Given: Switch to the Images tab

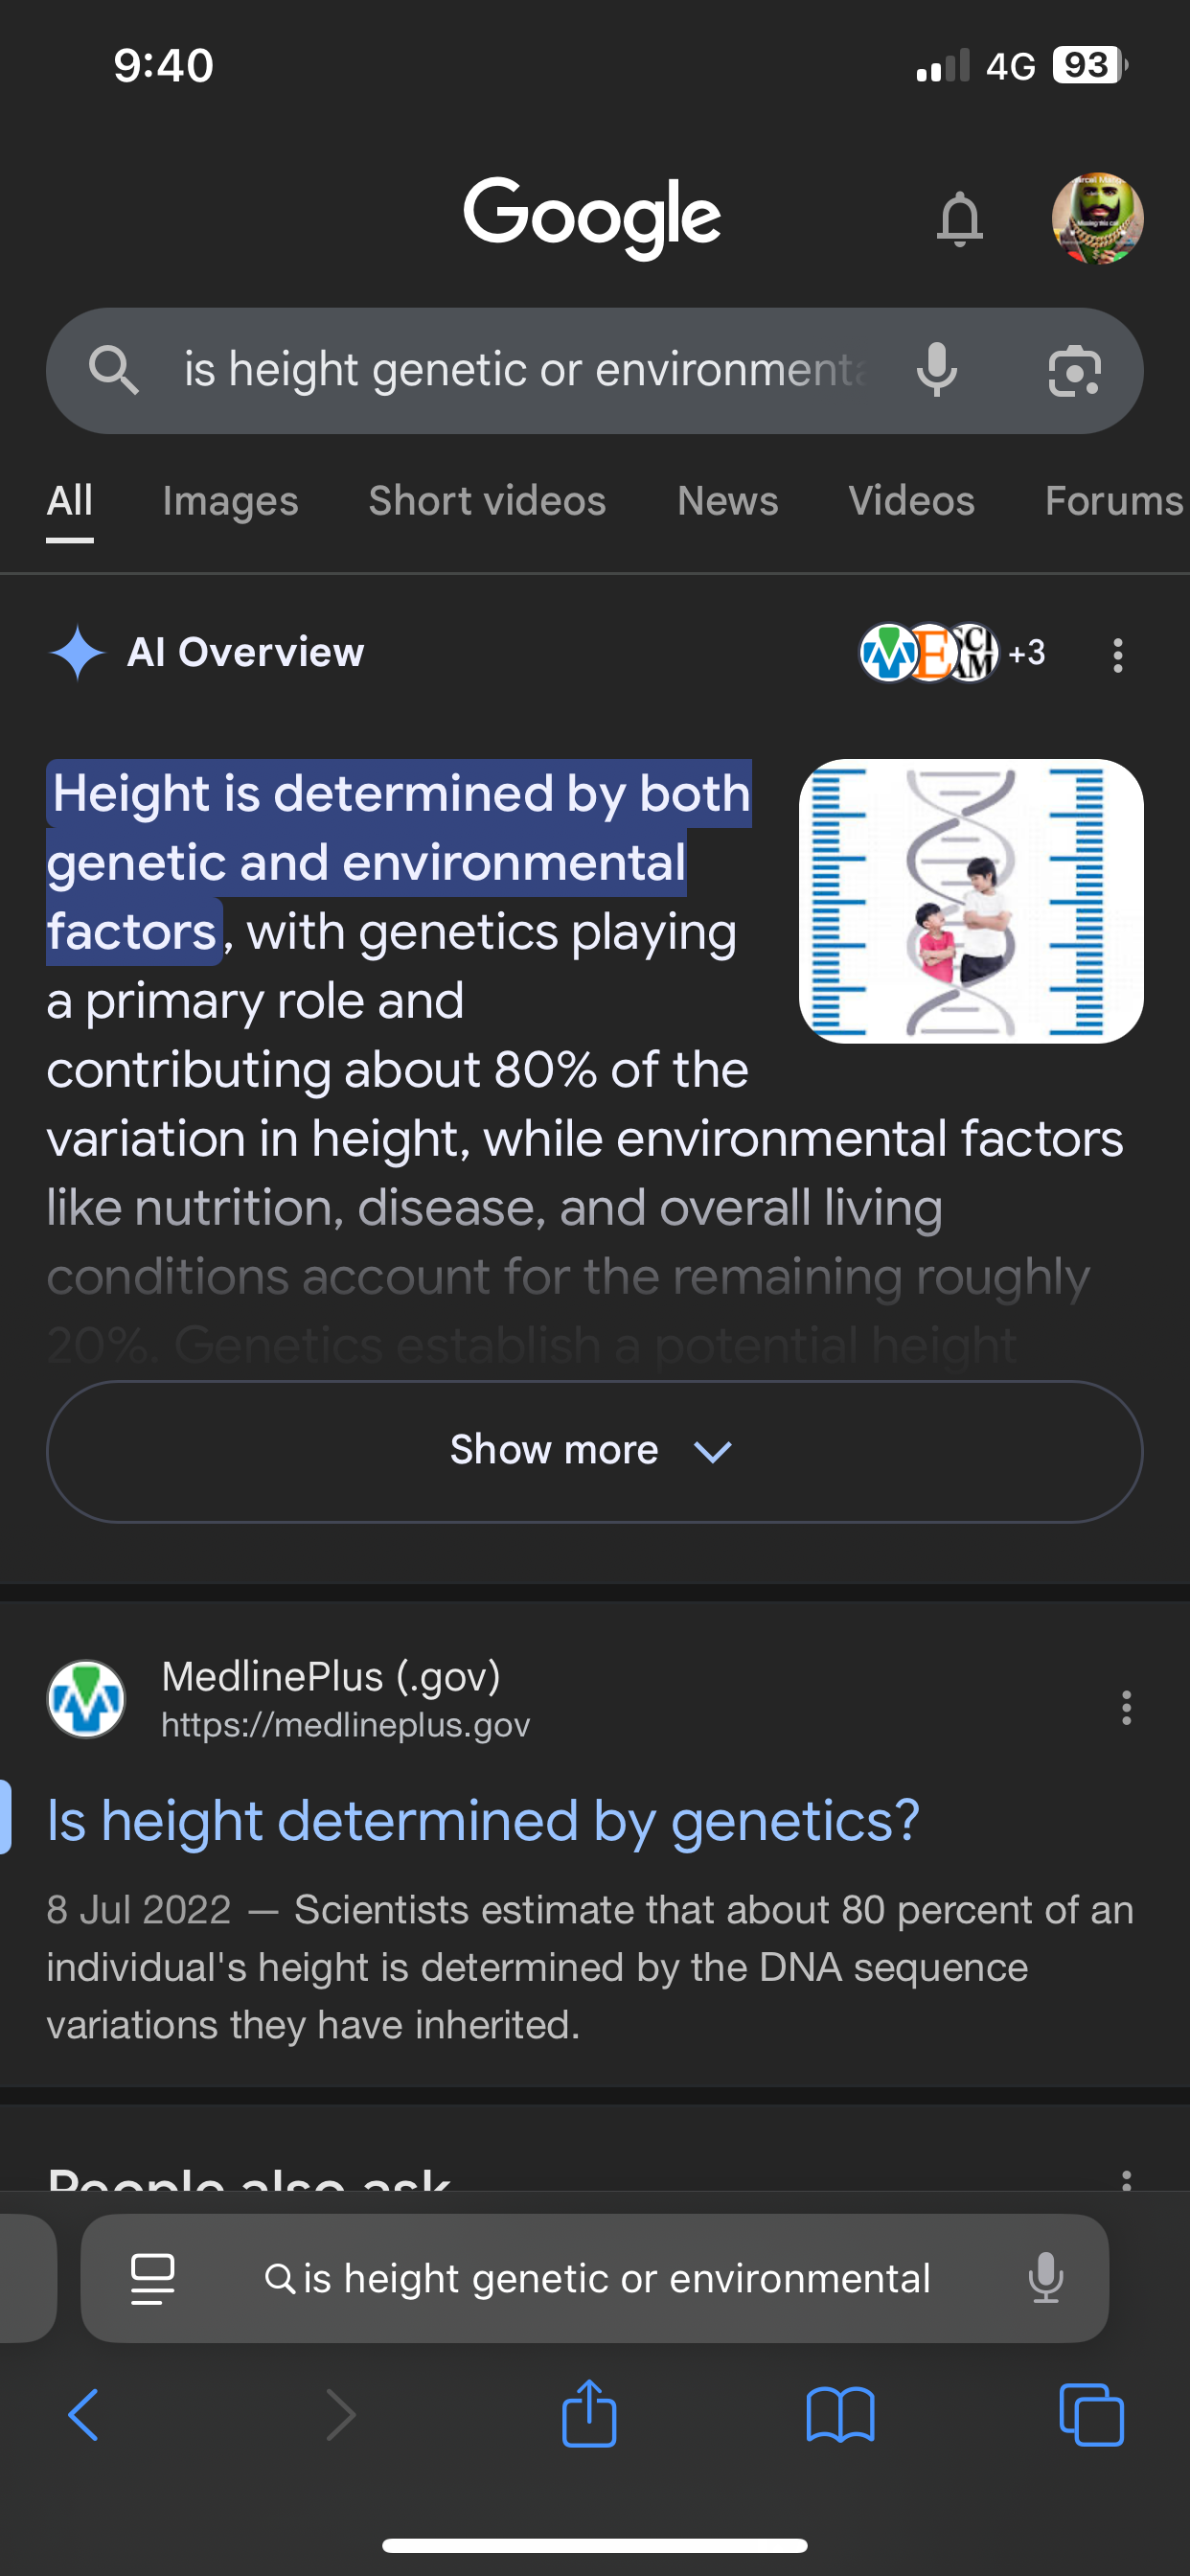Looking at the screenshot, I should click(230, 501).
